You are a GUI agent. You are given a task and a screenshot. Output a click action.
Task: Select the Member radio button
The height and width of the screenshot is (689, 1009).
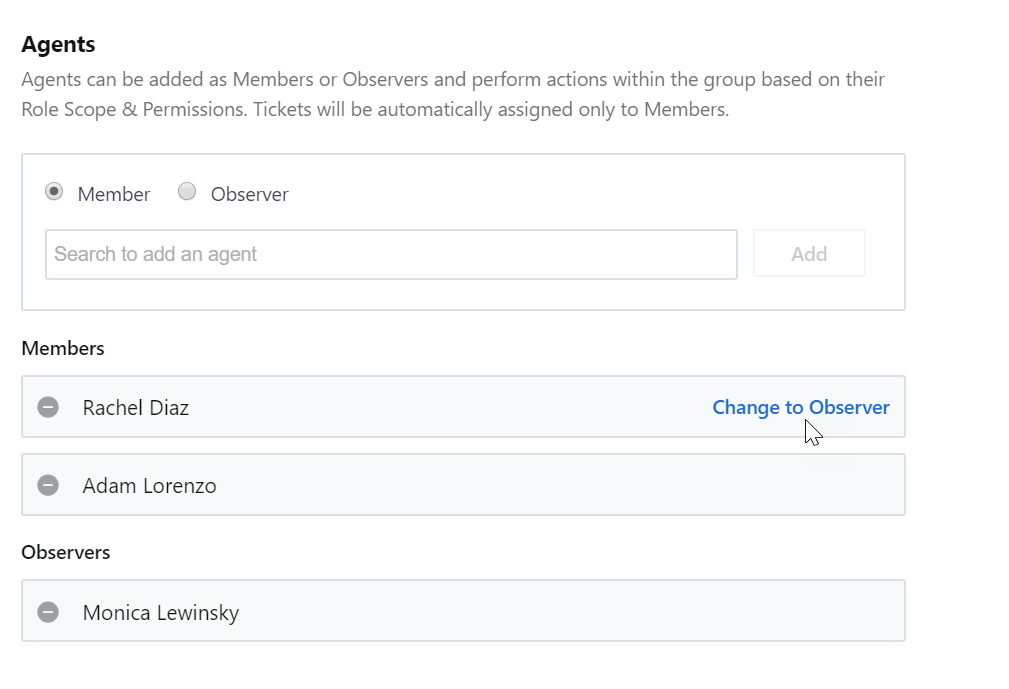(54, 192)
